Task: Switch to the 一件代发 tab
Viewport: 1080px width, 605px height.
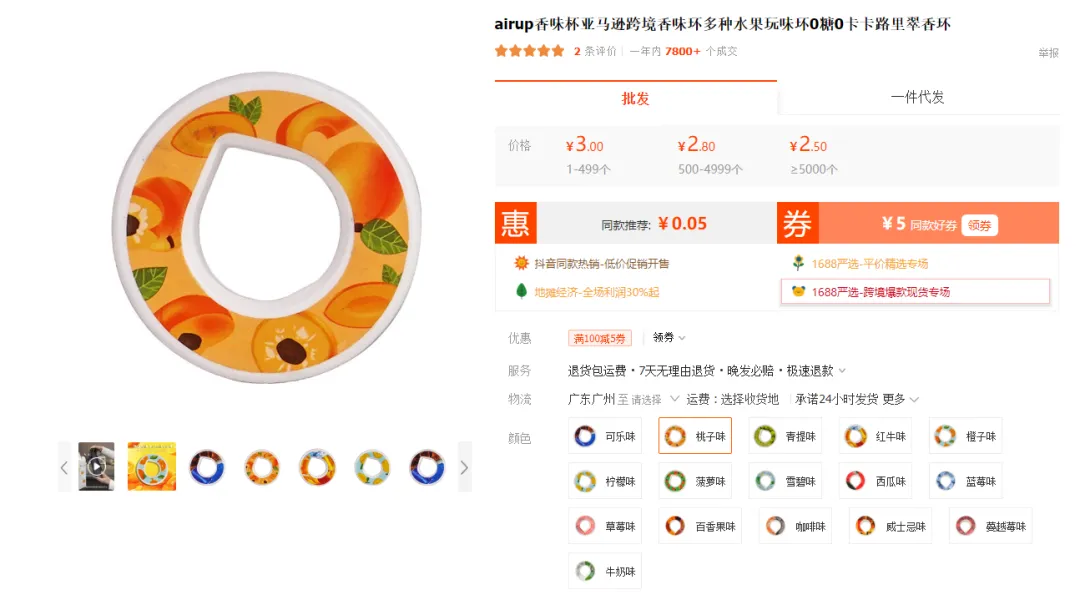Action: [x=918, y=96]
